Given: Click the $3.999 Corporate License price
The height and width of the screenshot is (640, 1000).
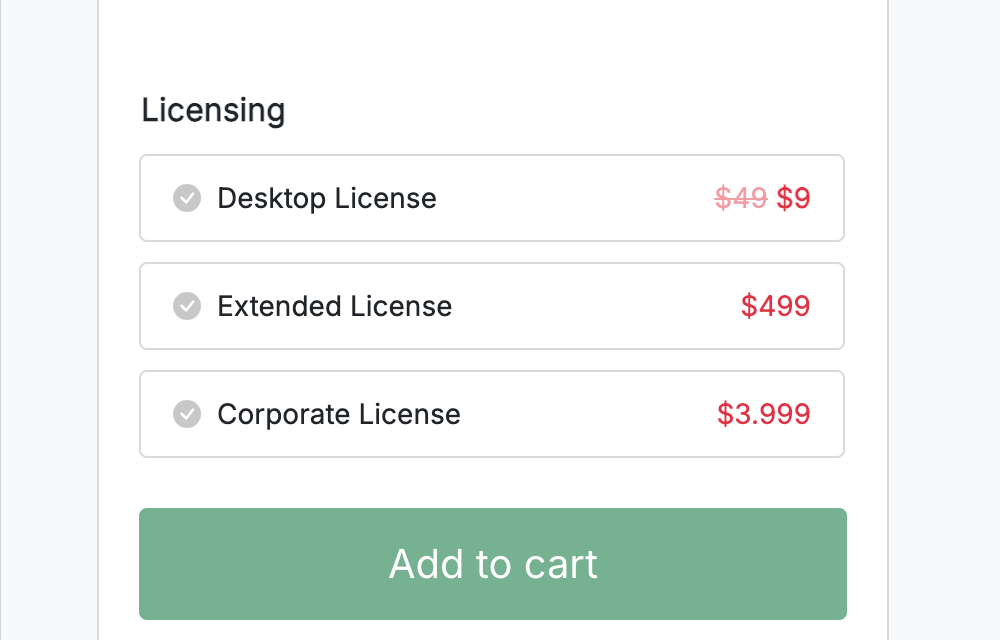Looking at the screenshot, I should tap(763, 414).
